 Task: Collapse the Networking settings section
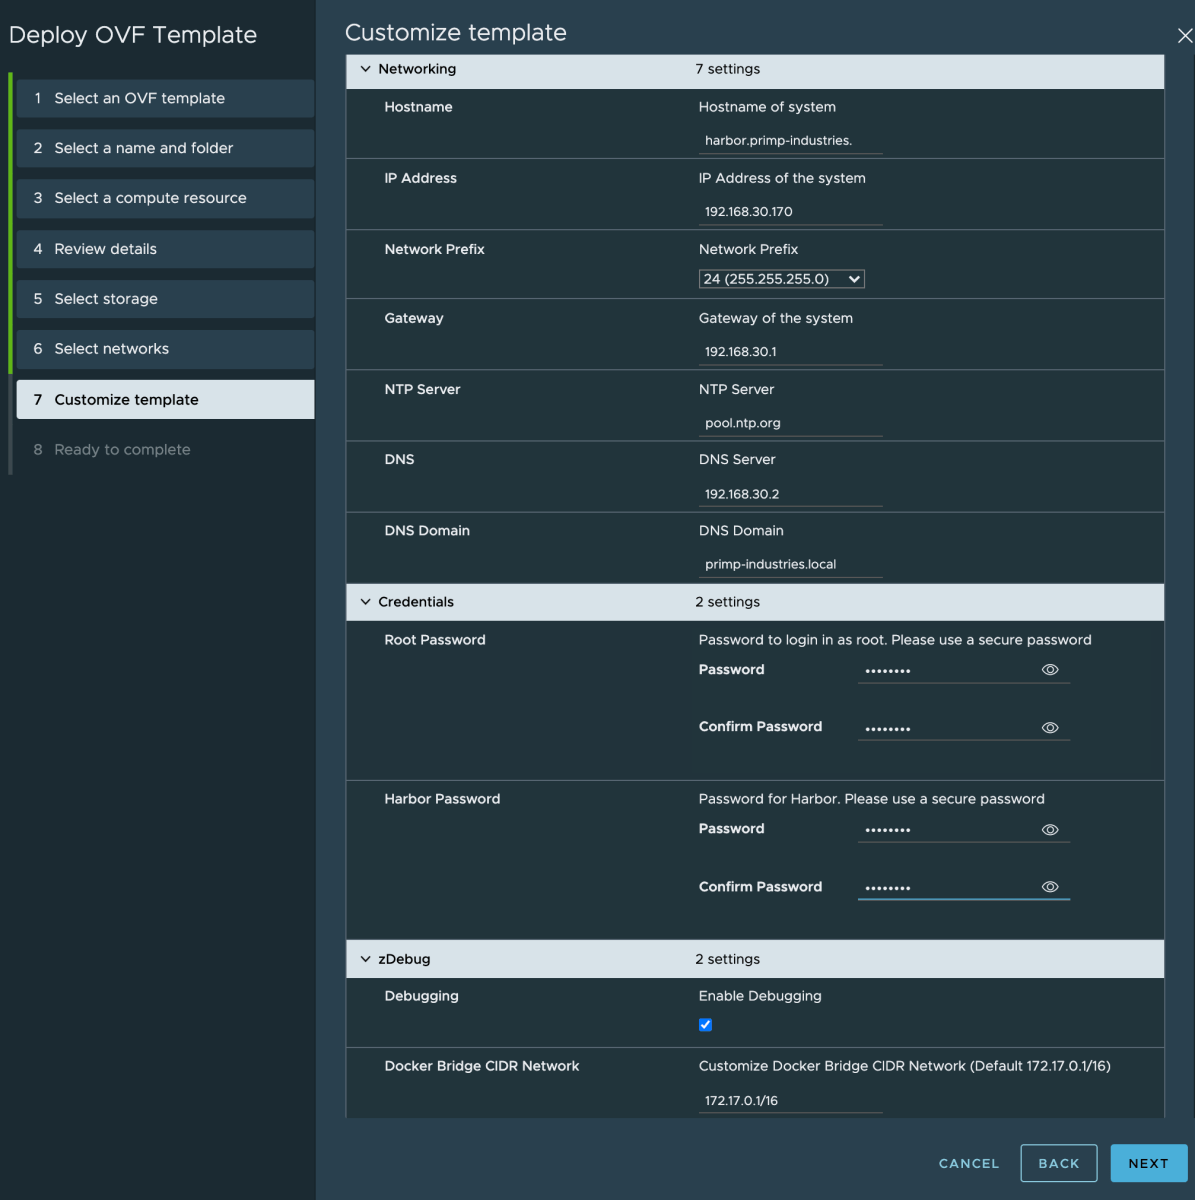click(x=365, y=69)
